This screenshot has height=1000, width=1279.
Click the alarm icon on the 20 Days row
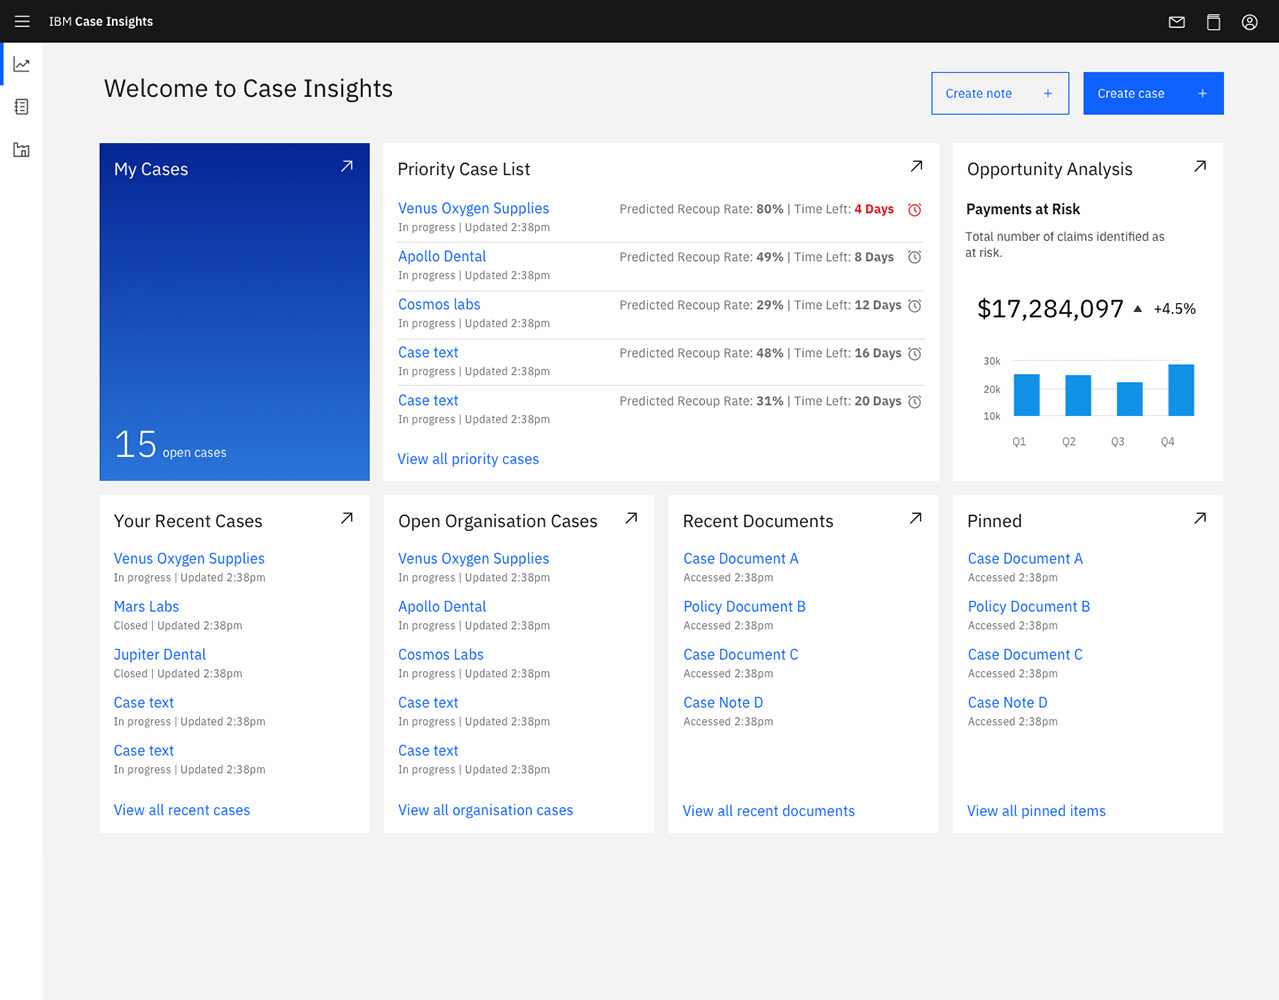[x=914, y=402]
